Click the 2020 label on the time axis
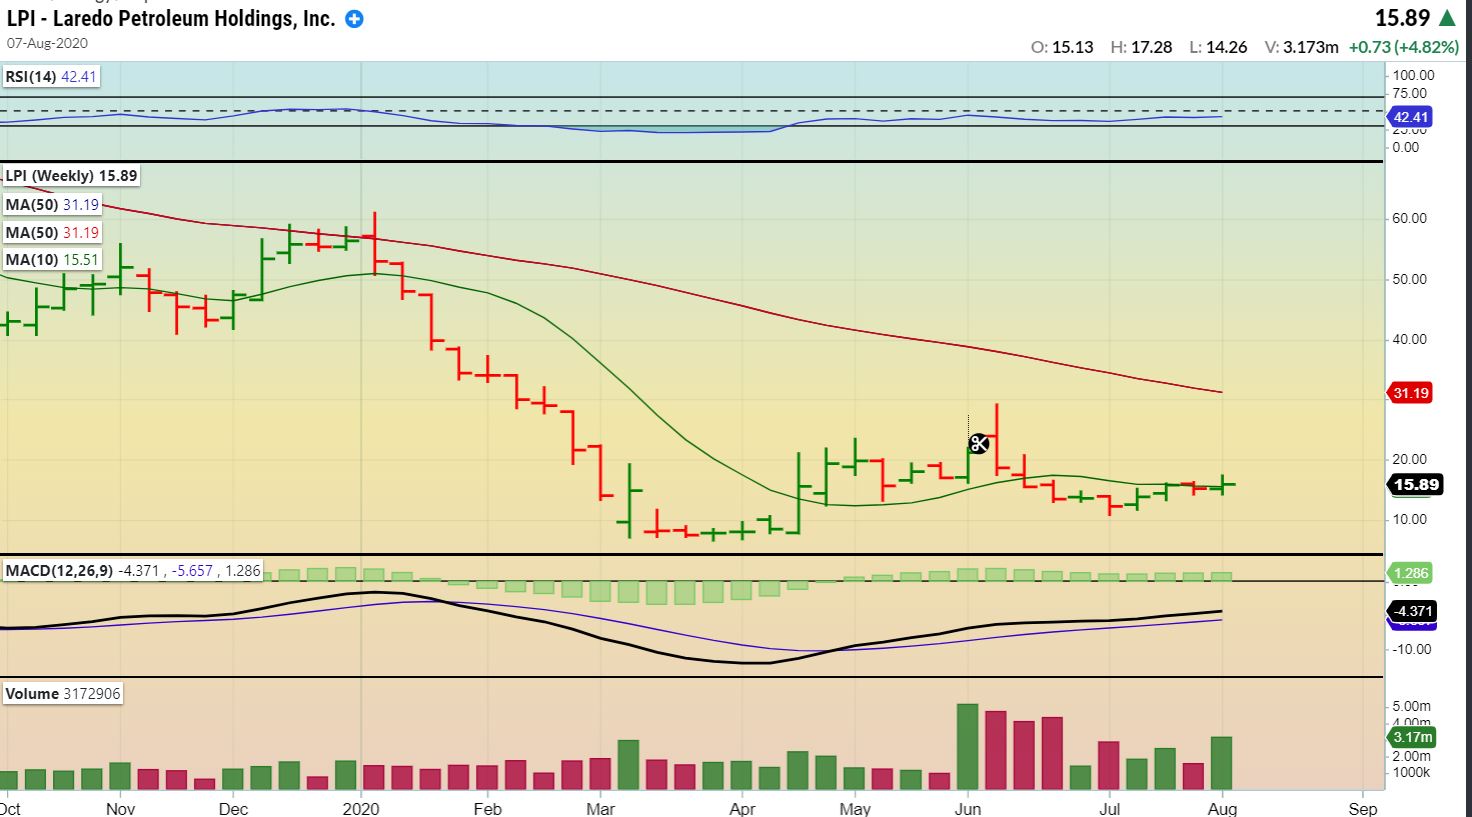Viewport: 1472px width, 817px height. click(x=361, y=809)
